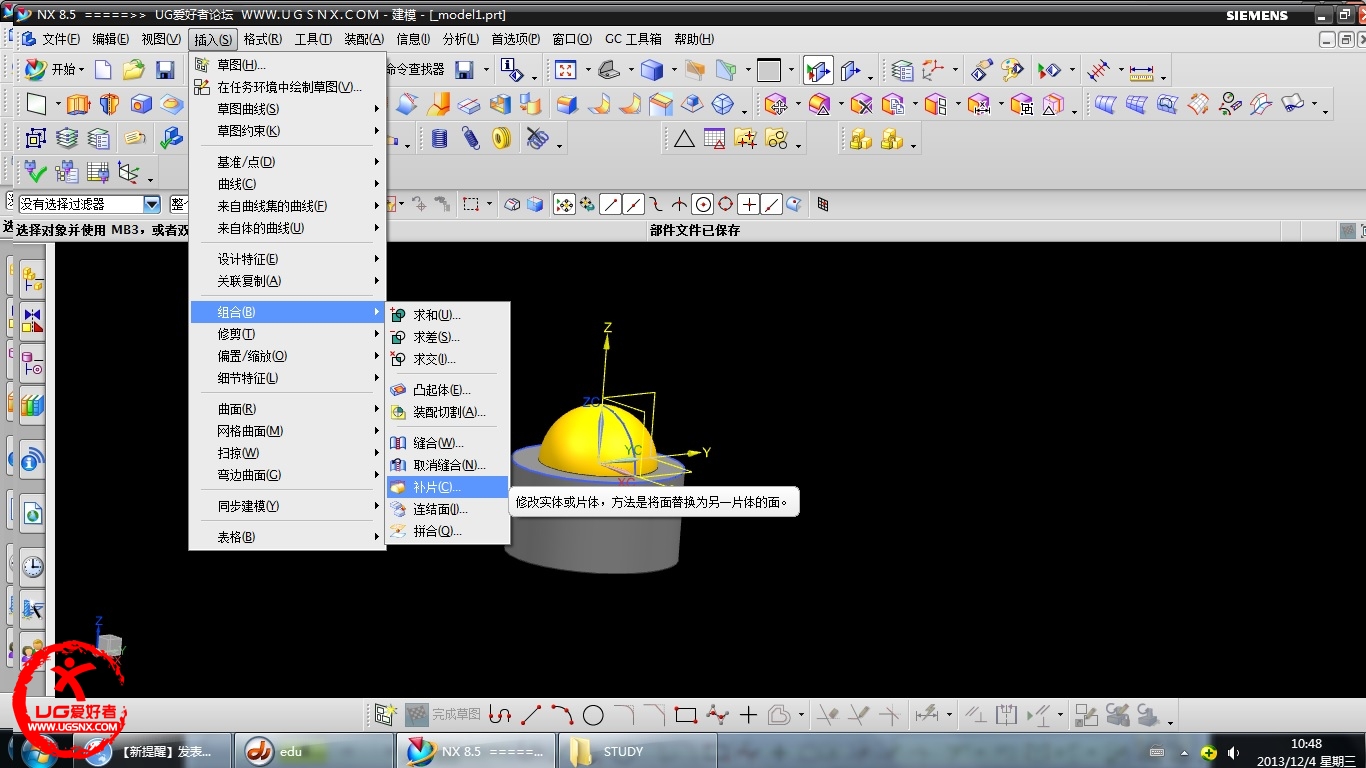The height and width of the screenshot is (768, 1366).
Task: Toggle the mid point snap option
Action: pos(634,204)
